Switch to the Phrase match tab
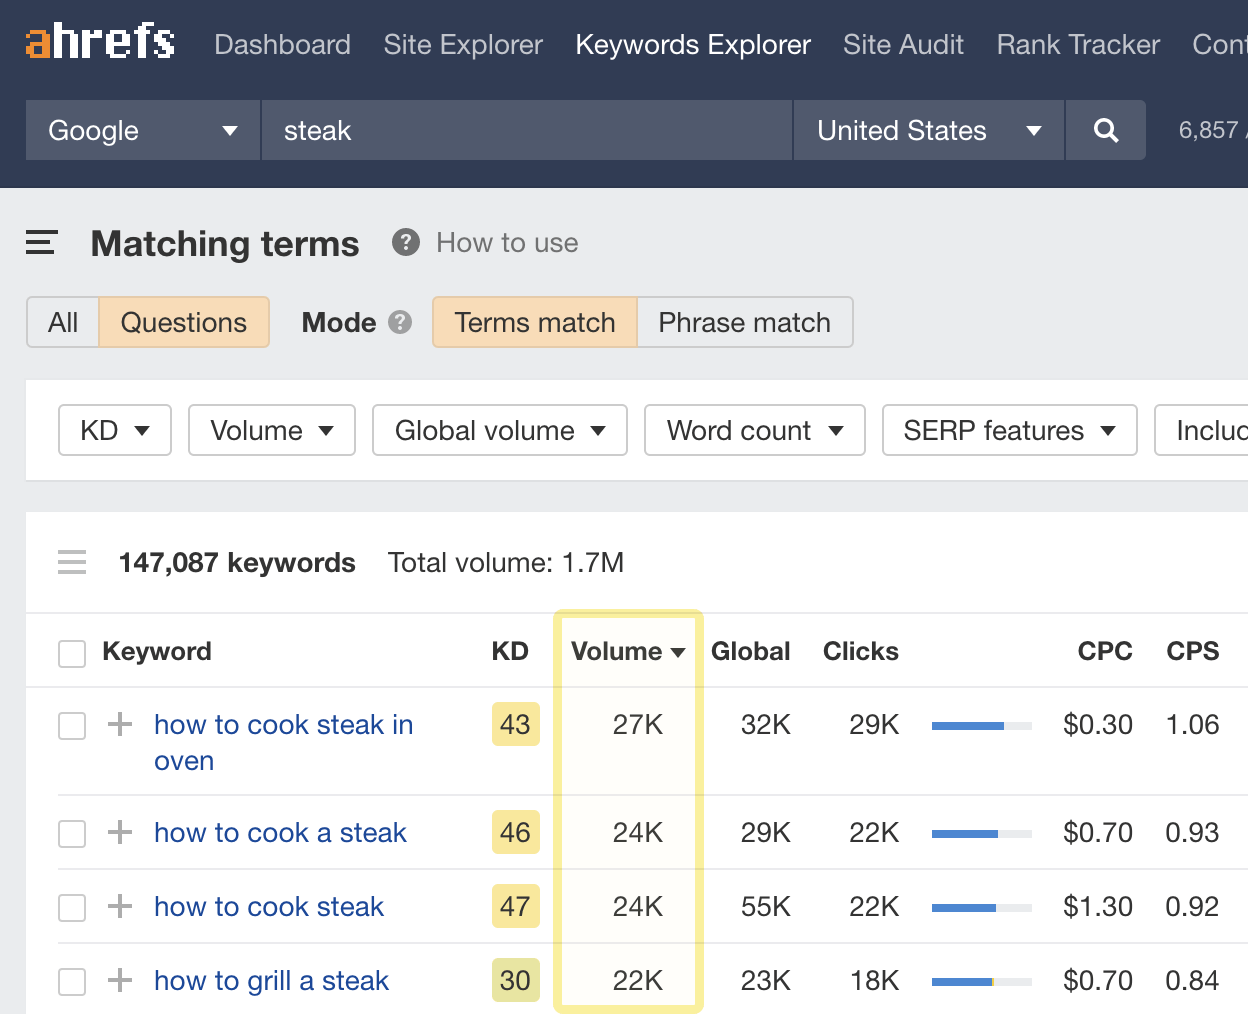Viewport: 1248px width, 1014px height. pyautogui.click(x=744, y=322)
